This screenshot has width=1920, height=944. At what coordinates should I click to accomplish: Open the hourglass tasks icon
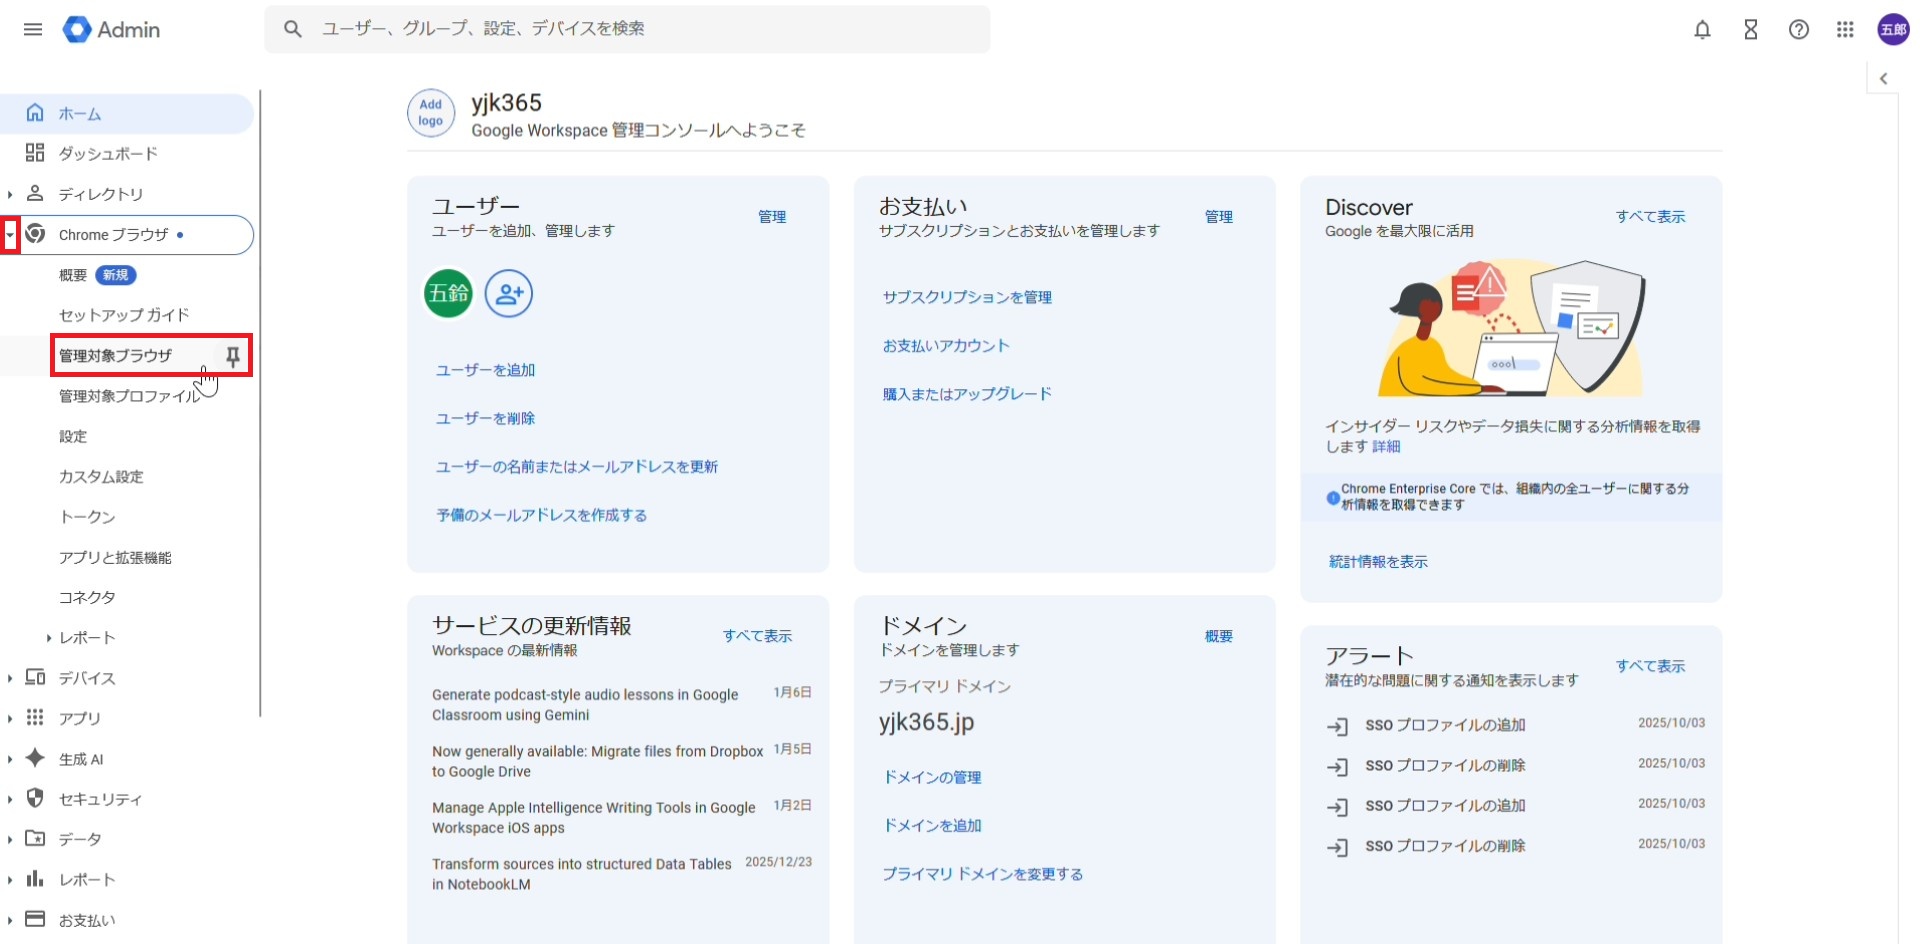click(1750, 30)
